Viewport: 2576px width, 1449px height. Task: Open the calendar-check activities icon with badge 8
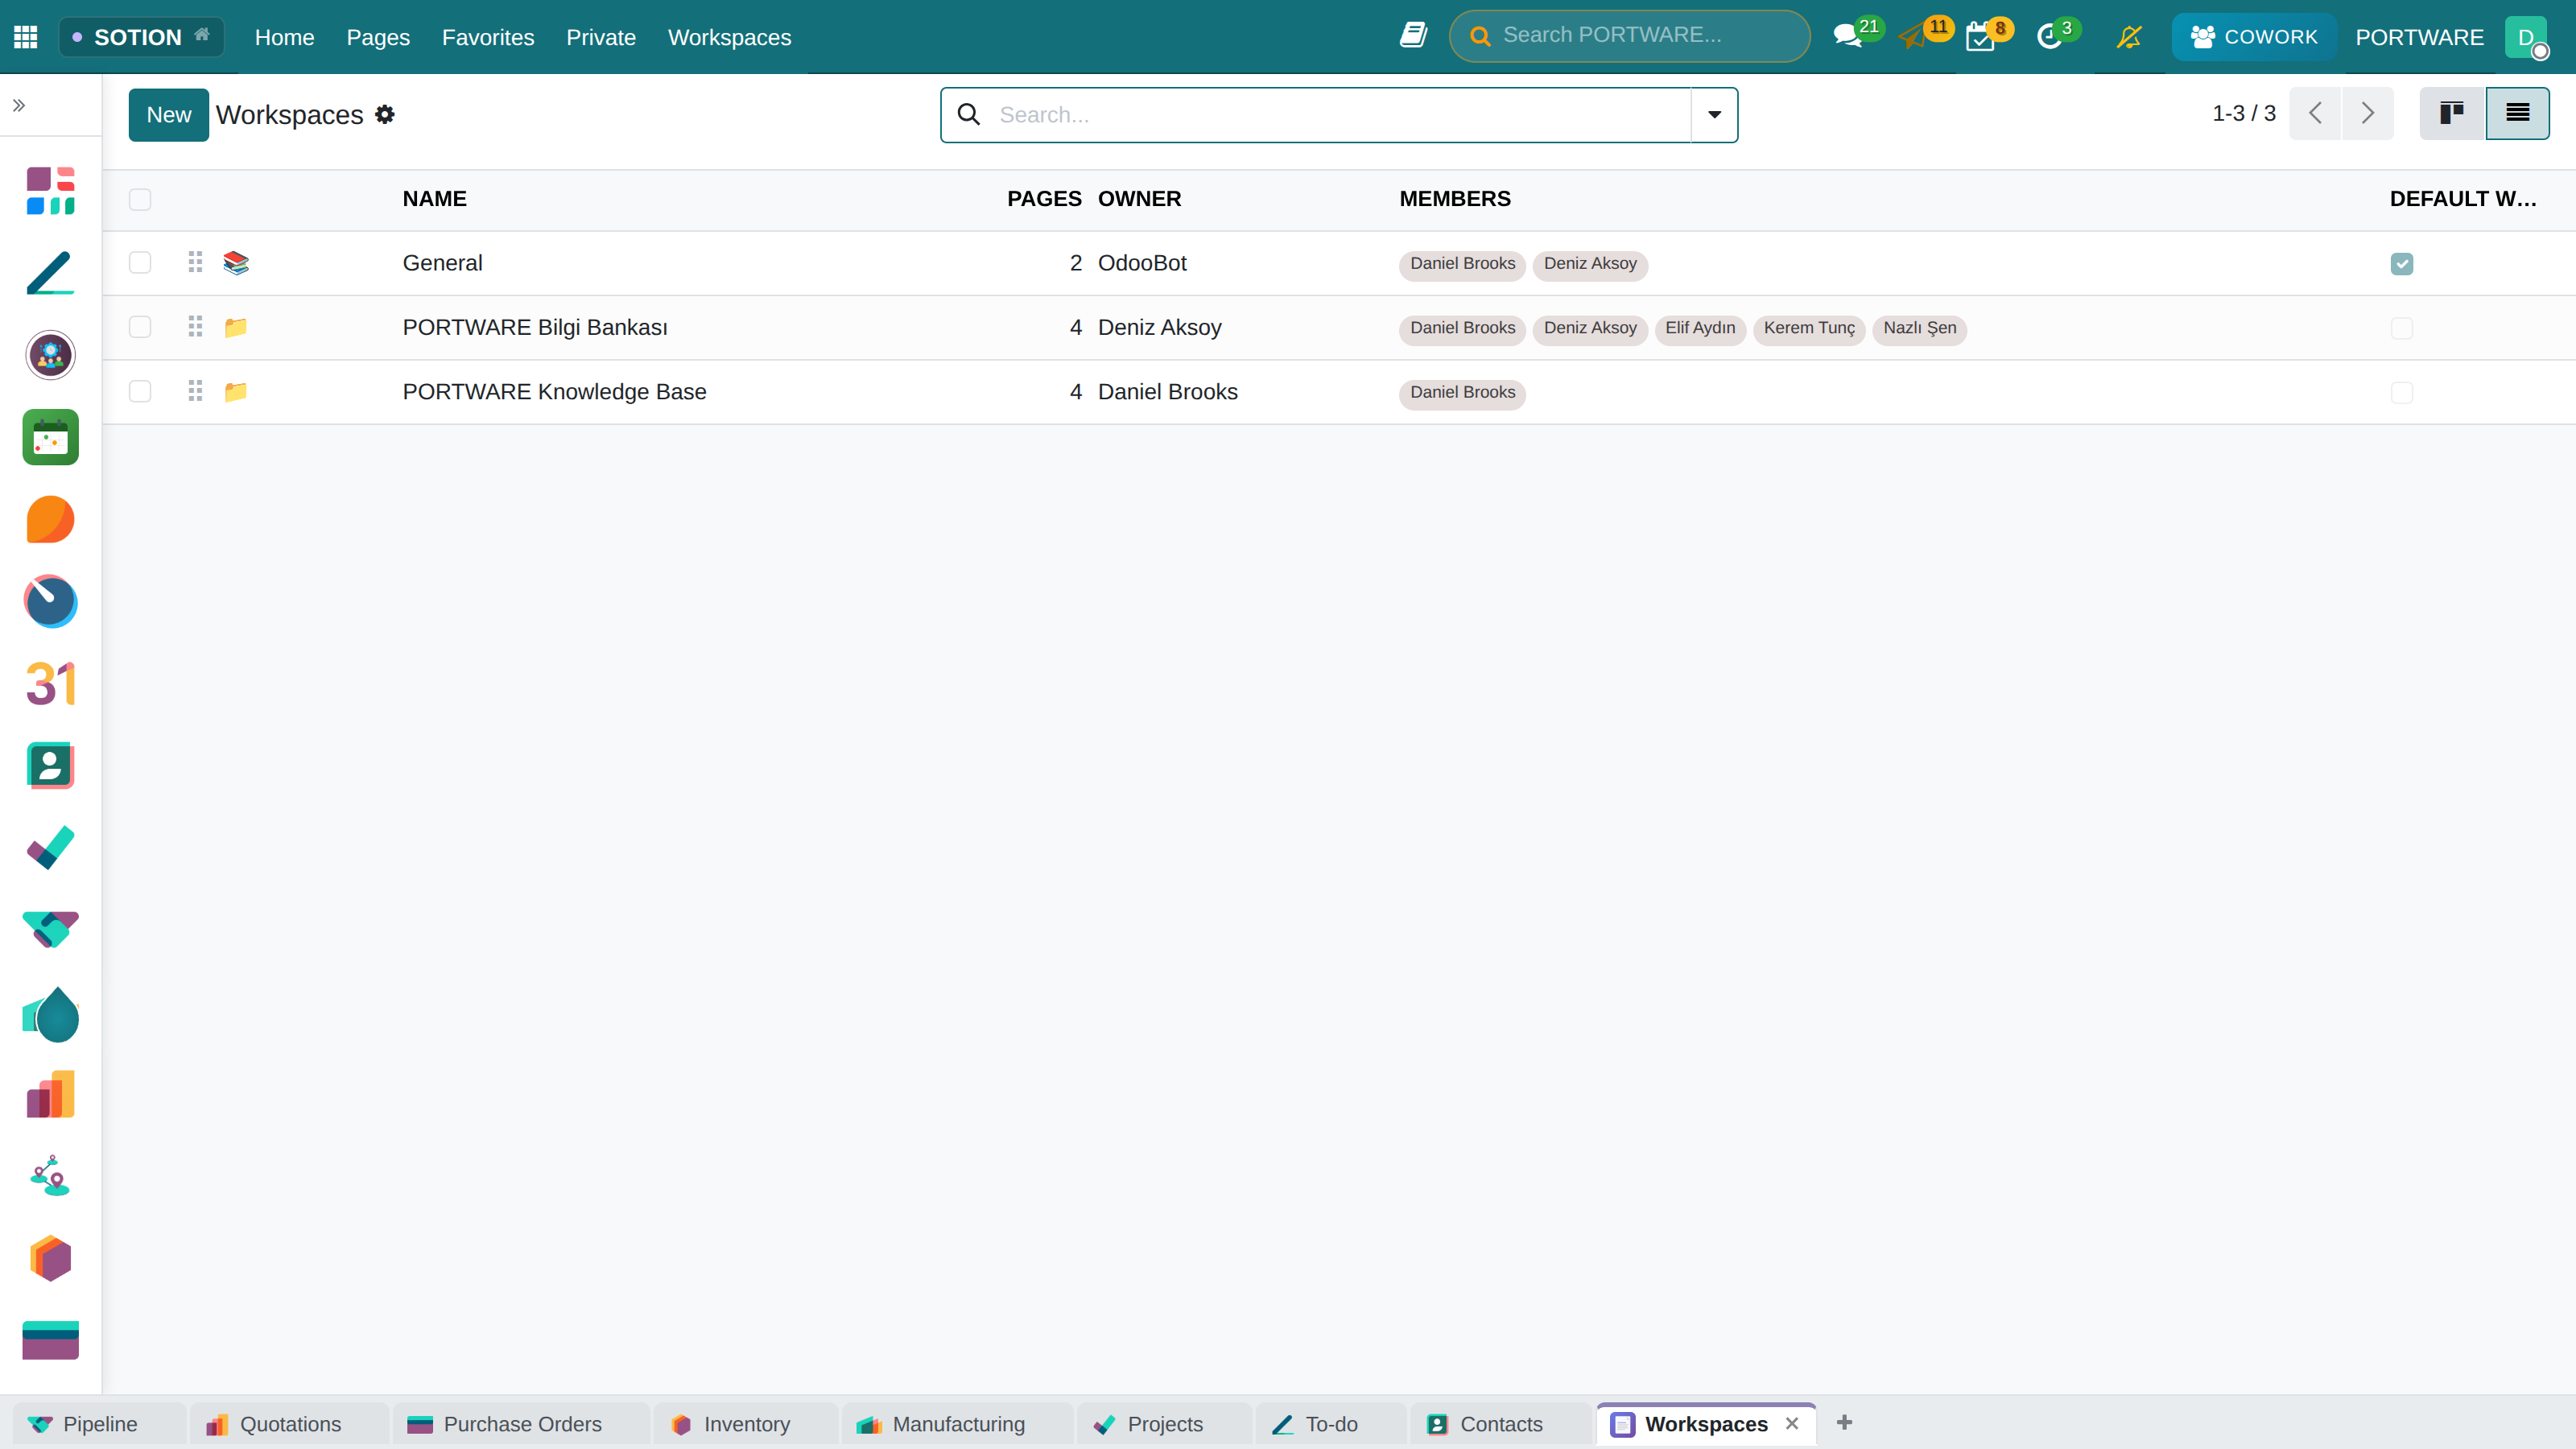pyautogui.click(x=1980, y=37)
